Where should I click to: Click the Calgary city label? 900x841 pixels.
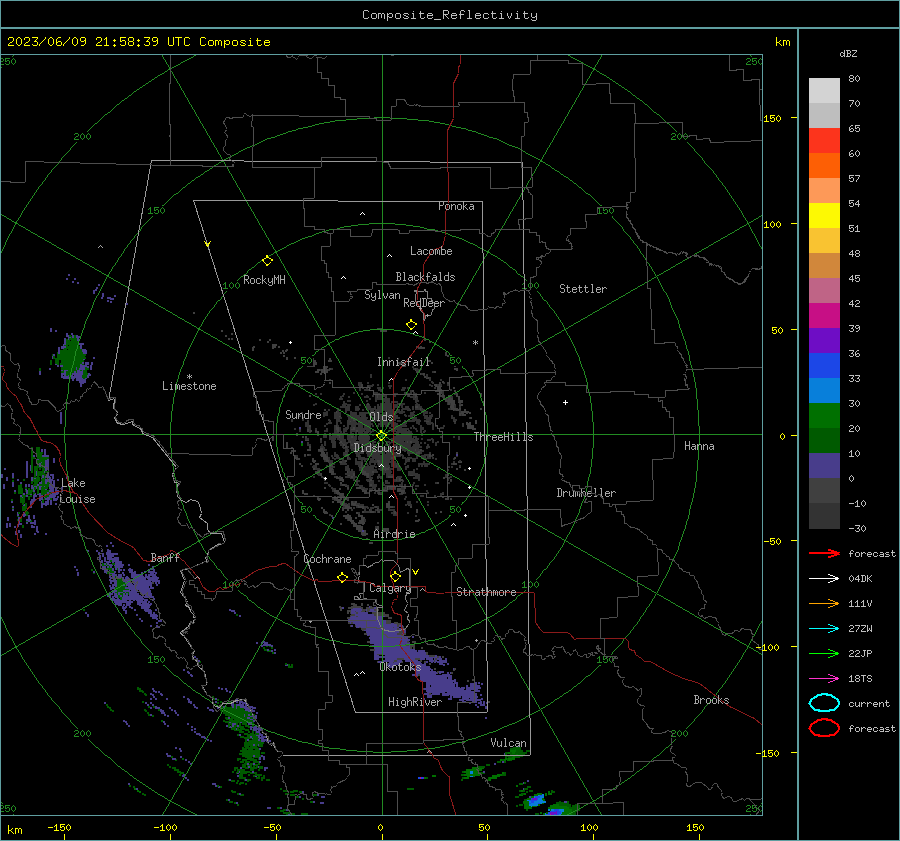(x=390, y=588)
